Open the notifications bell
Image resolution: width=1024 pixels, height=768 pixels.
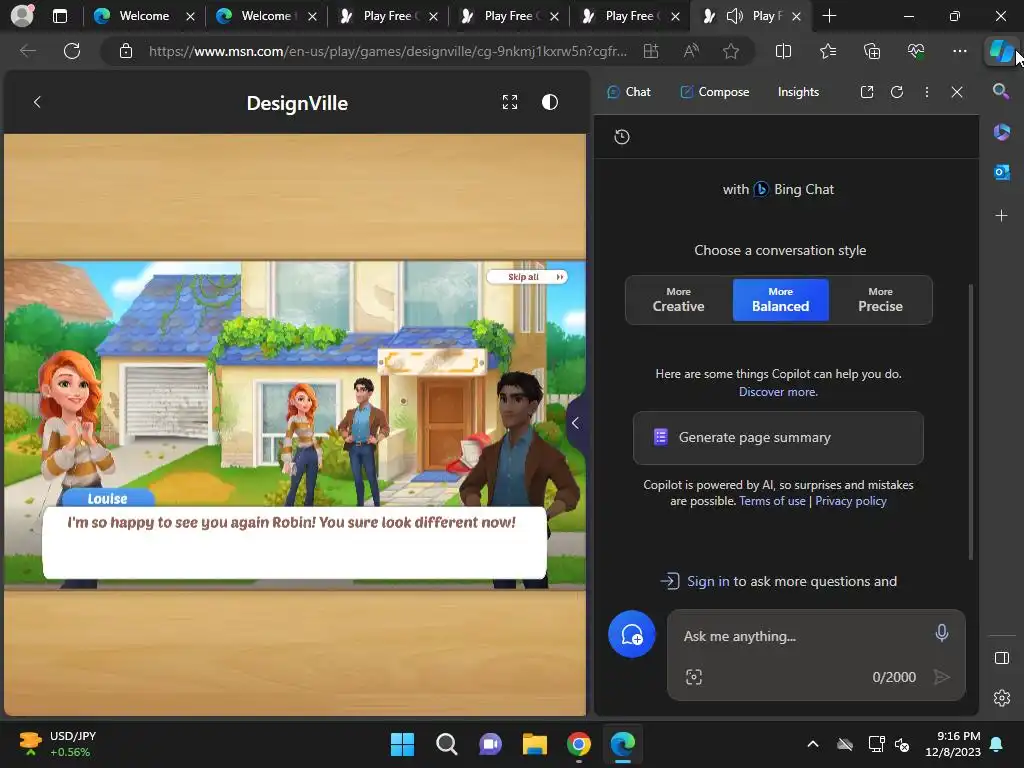click(x=996, y=744)
